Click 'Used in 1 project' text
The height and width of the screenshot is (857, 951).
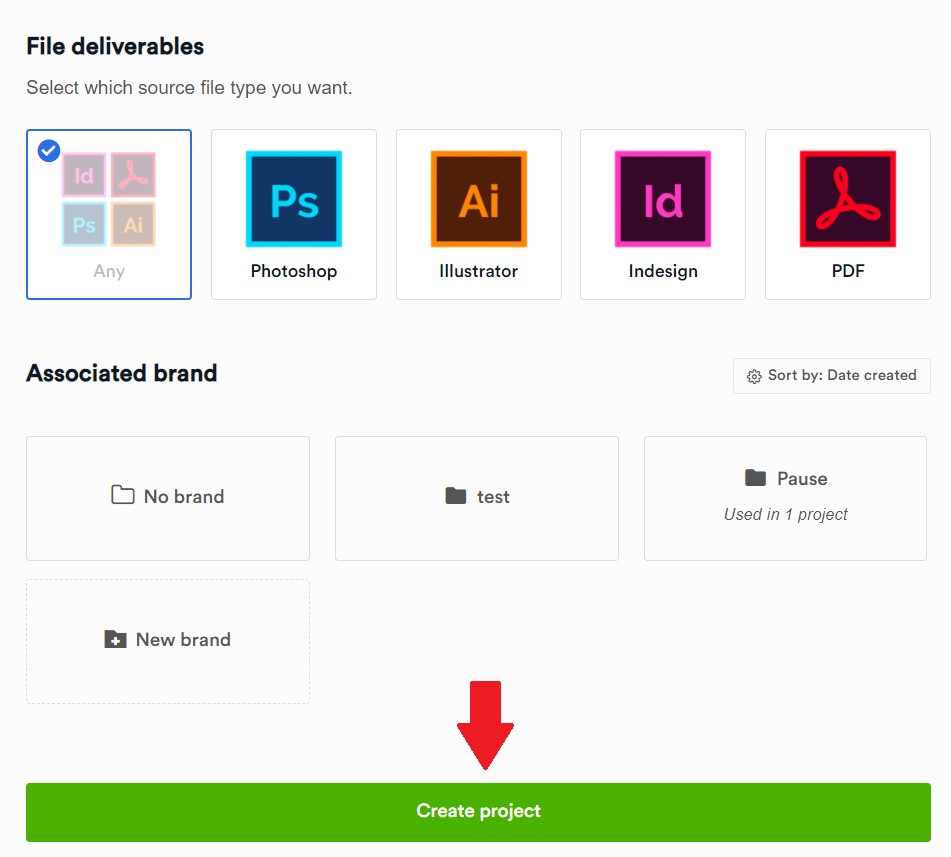[x=785, y=514]
